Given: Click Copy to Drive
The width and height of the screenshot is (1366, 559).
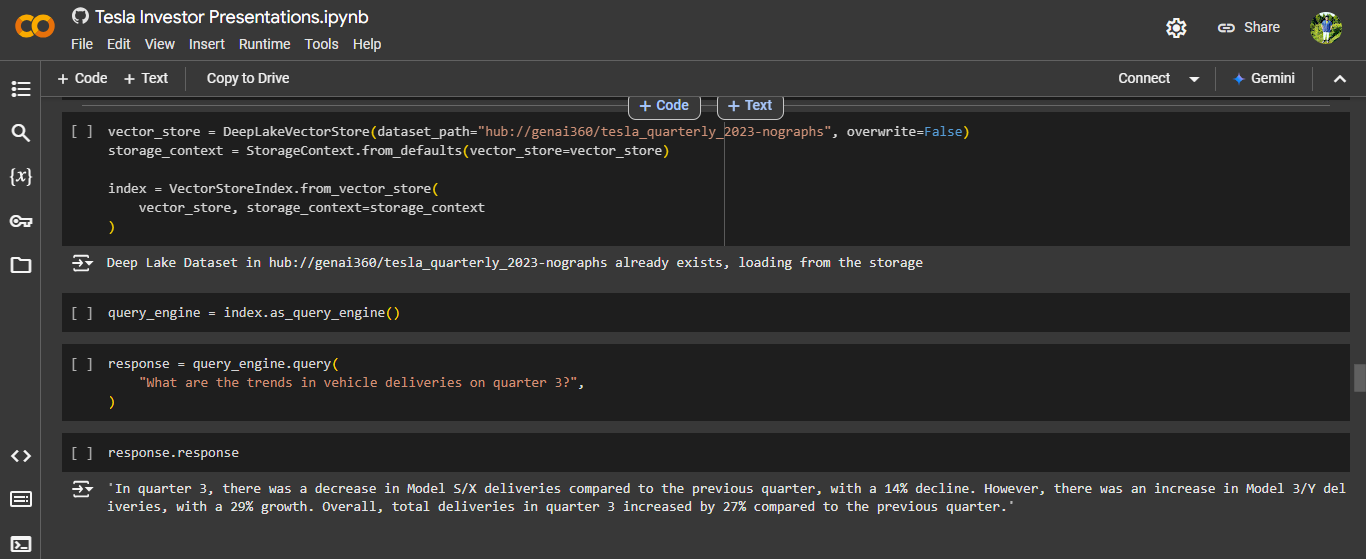Looking at the screenshot, I should pyautogui.click(x=248, y=78).
